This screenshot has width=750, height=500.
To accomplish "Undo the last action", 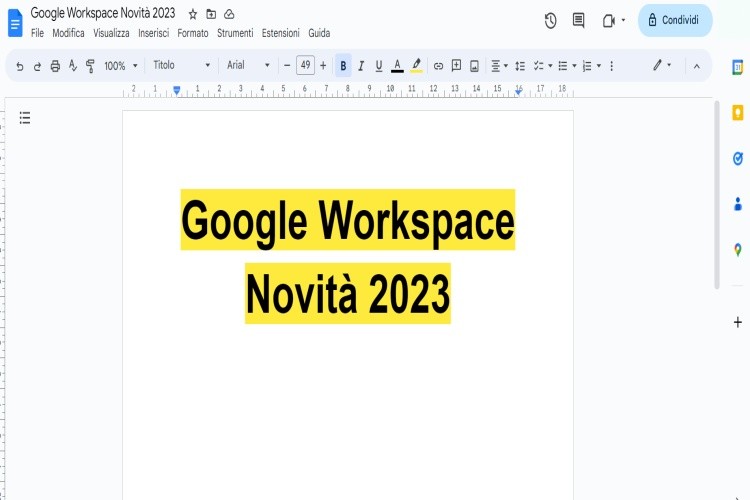I will tap(20, 66).
